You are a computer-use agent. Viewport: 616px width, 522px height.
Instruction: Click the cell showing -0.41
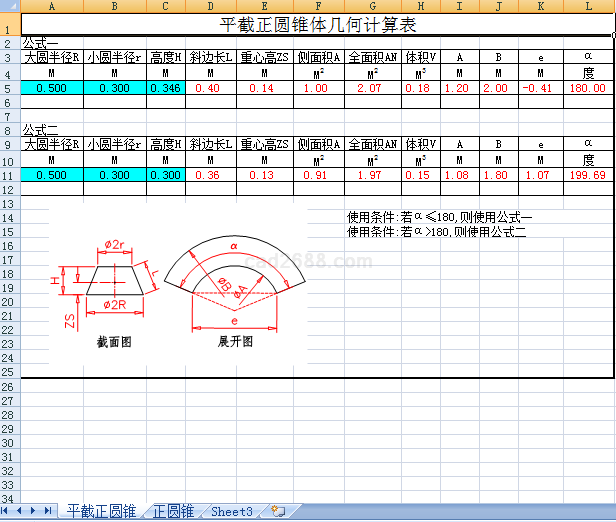[540, 89]
